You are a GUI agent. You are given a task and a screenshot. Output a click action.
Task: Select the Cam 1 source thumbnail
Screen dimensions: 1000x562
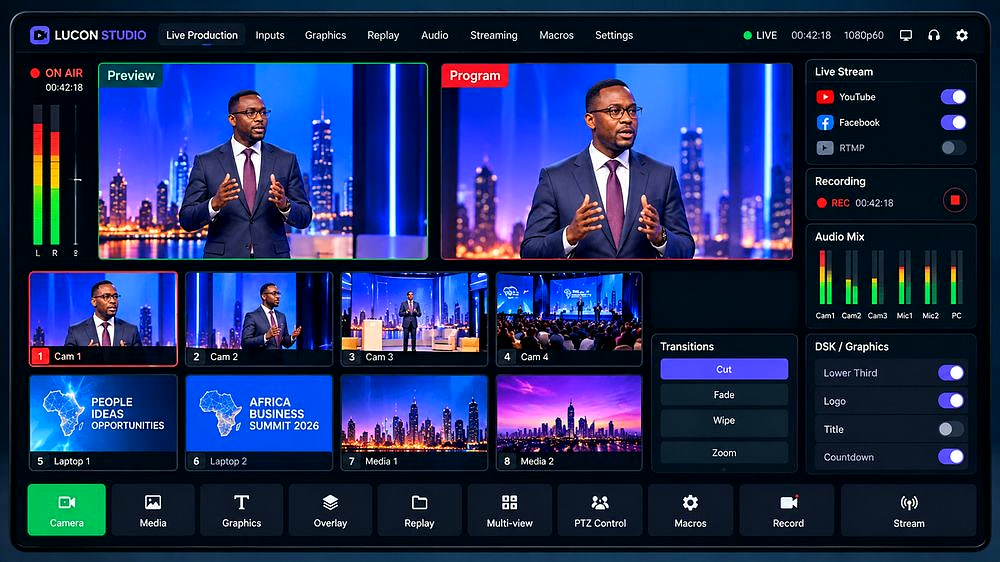(x=103, y=319)
